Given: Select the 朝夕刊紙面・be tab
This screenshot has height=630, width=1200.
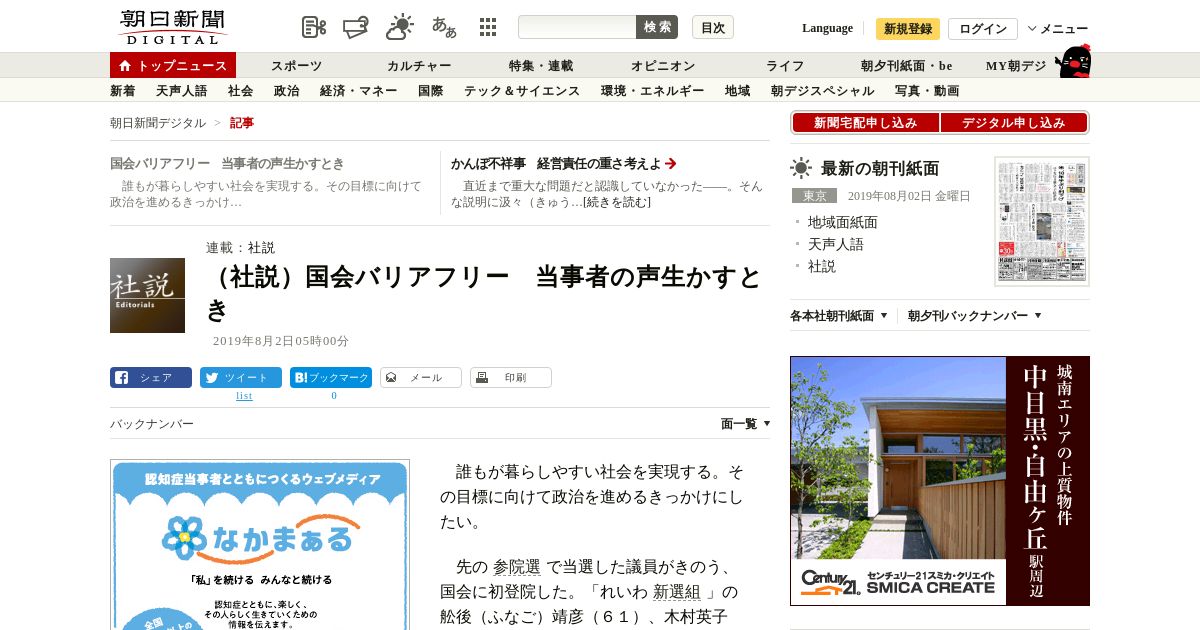Looking at the screenshot, I should click(x=907, y=66).
